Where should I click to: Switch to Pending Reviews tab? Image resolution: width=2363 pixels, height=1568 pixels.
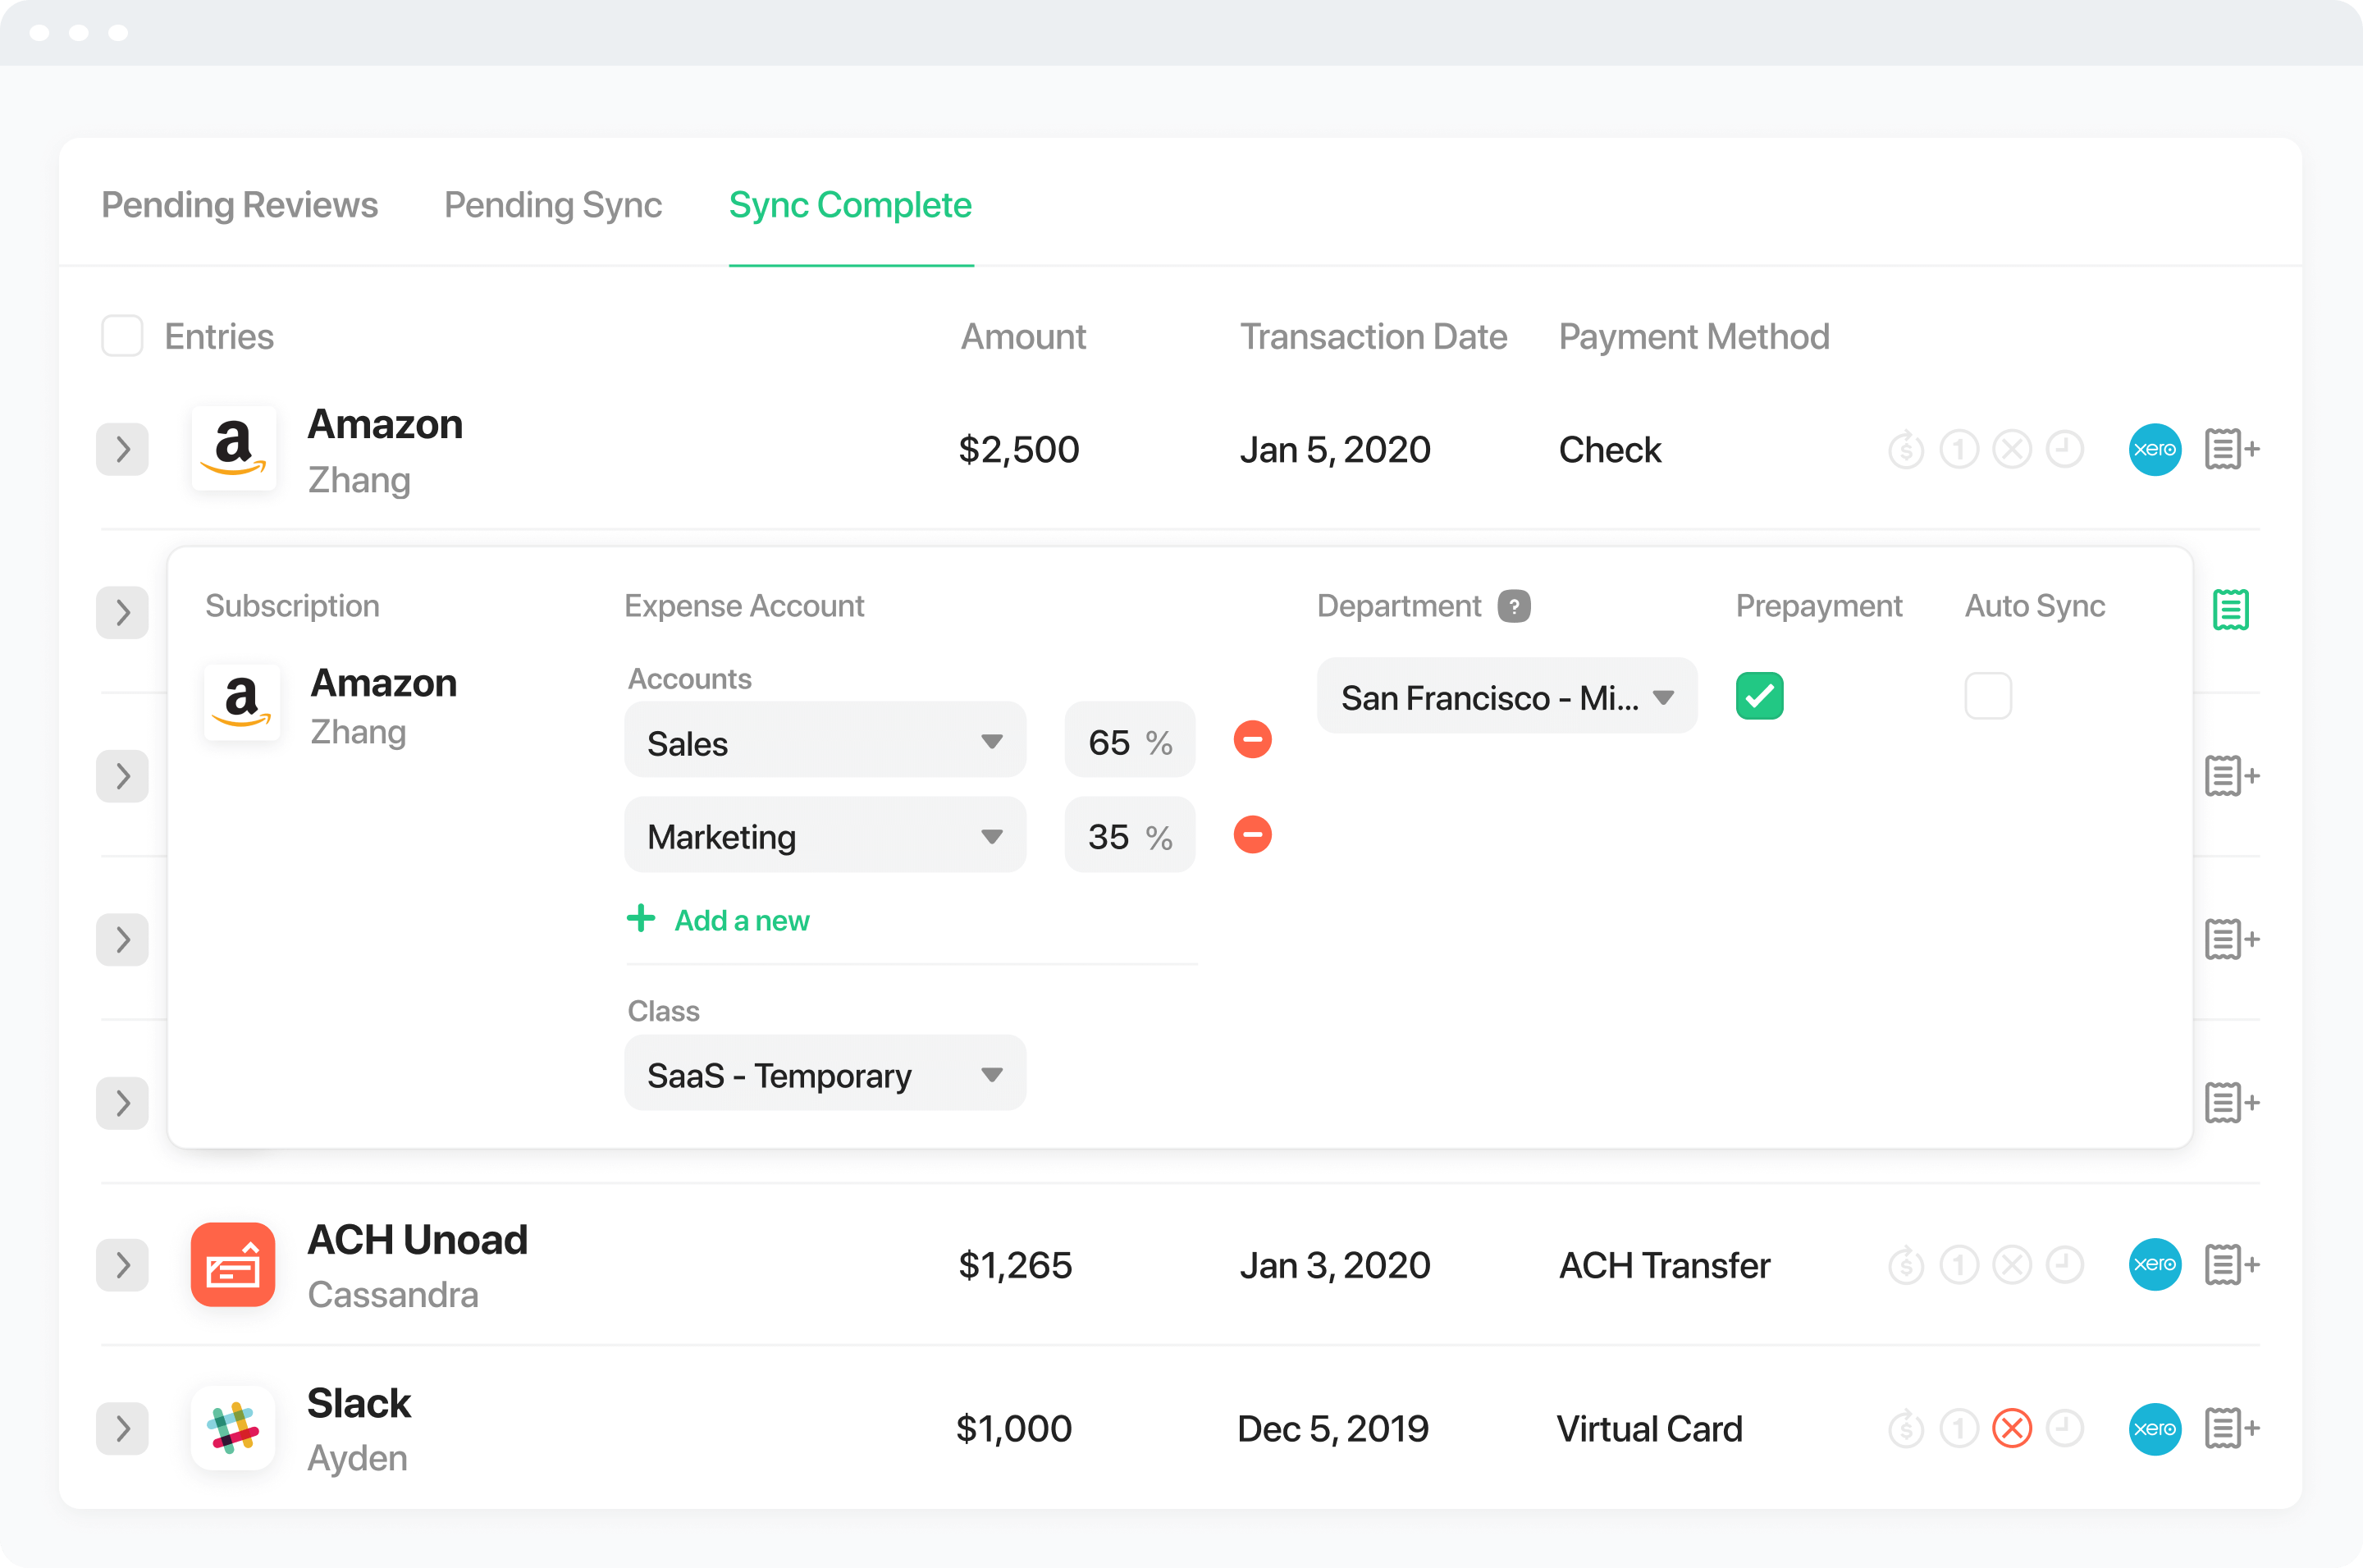coord(240,205)
